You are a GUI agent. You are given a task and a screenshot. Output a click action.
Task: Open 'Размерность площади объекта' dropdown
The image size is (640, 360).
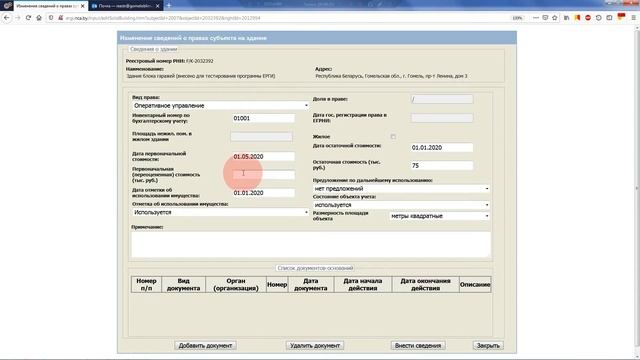[440, 216]
